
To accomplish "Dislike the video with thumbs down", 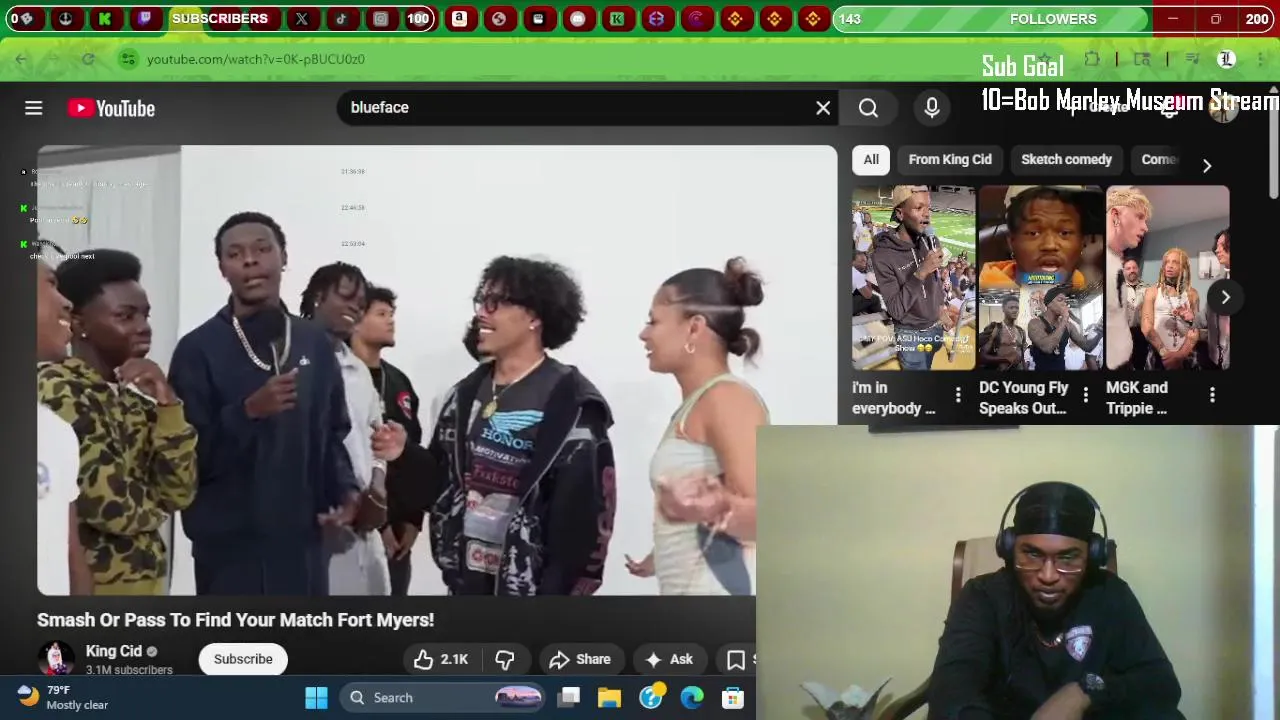I will pos(505,659).
